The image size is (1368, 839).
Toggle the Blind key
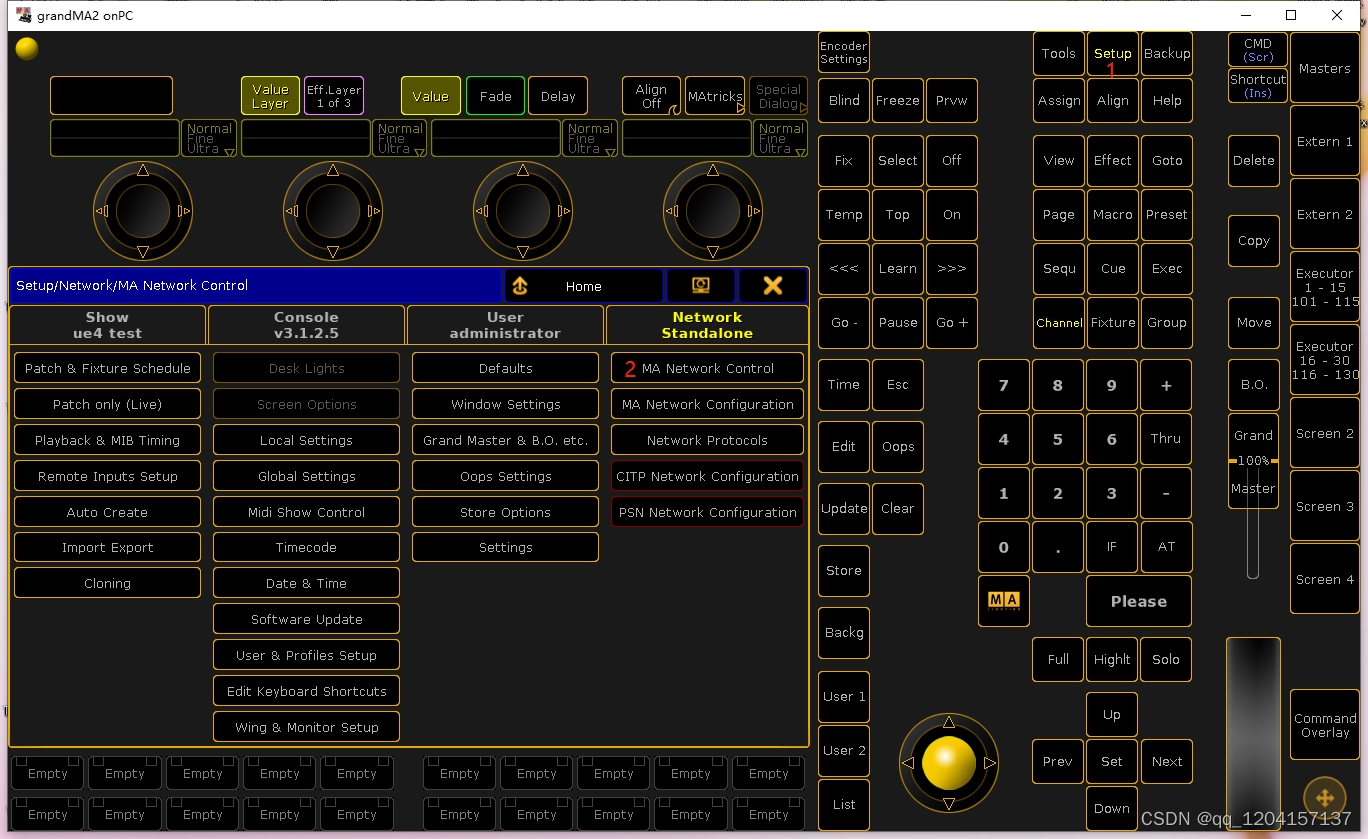click(x=844, y=101)
